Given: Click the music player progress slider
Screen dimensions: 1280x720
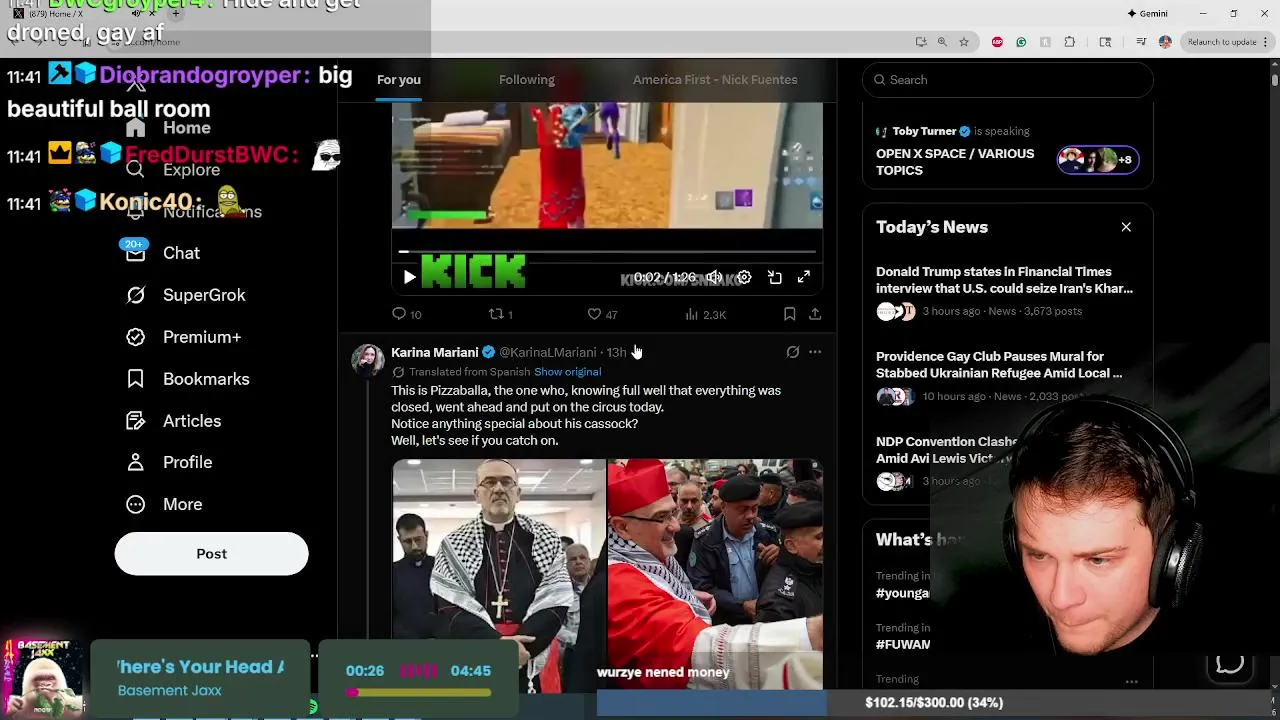Looking at the screenshot, I should click(x=420, y=692).
